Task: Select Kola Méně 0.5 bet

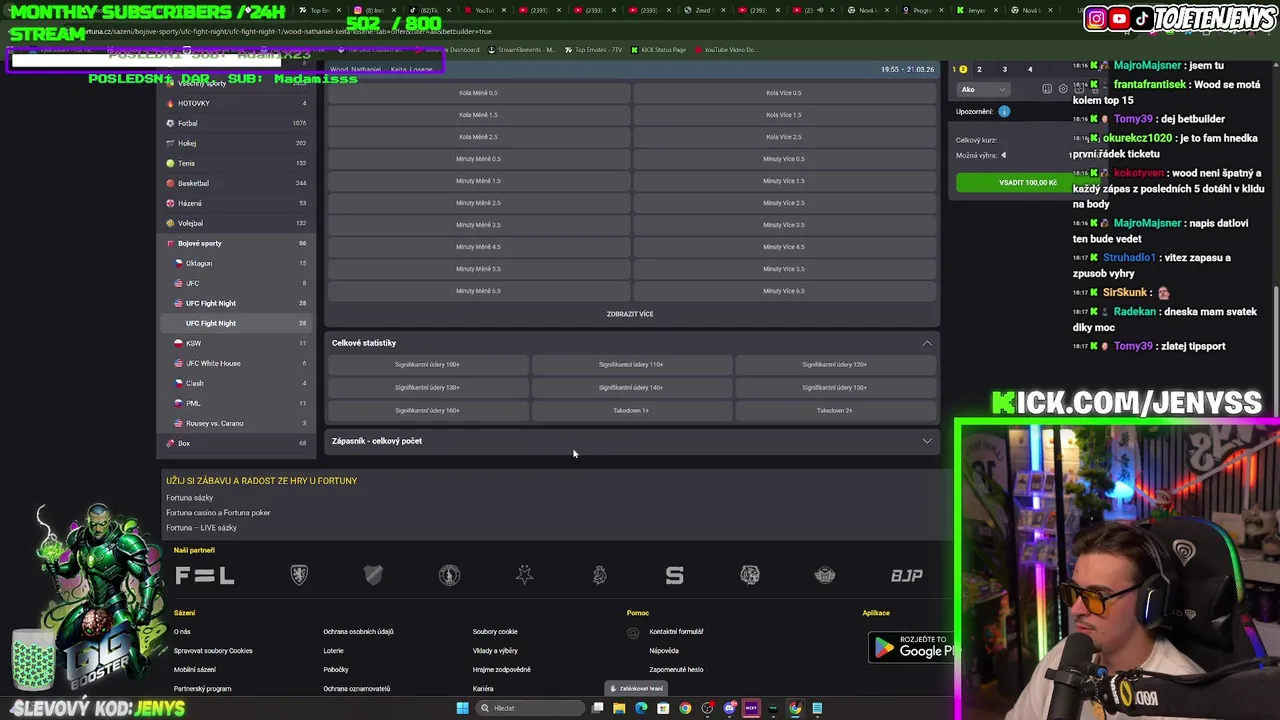Action: pos(478,93)
